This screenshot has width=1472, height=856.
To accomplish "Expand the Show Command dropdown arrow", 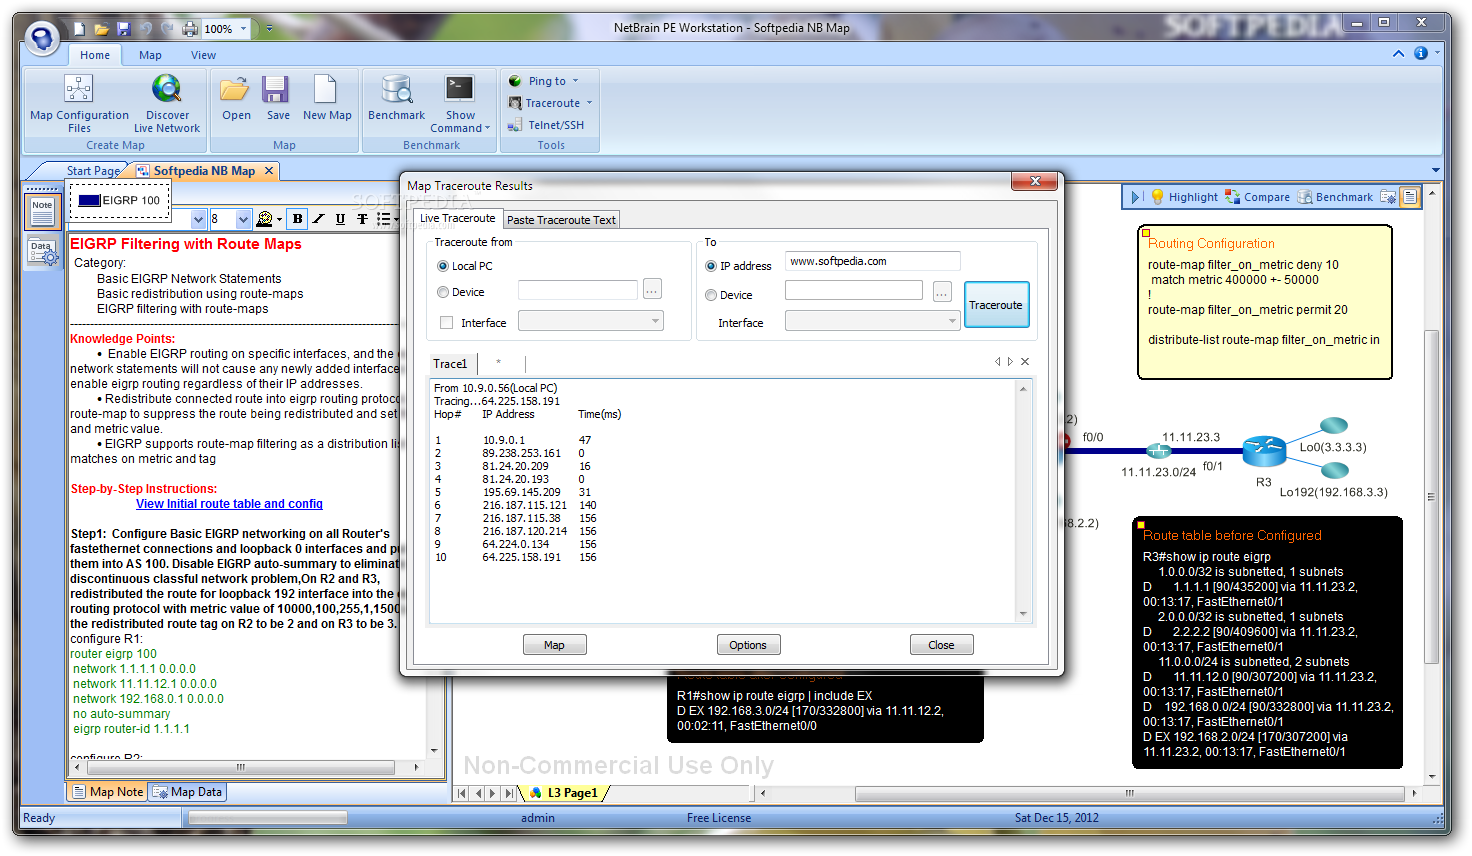I will (x=487, y=128).
